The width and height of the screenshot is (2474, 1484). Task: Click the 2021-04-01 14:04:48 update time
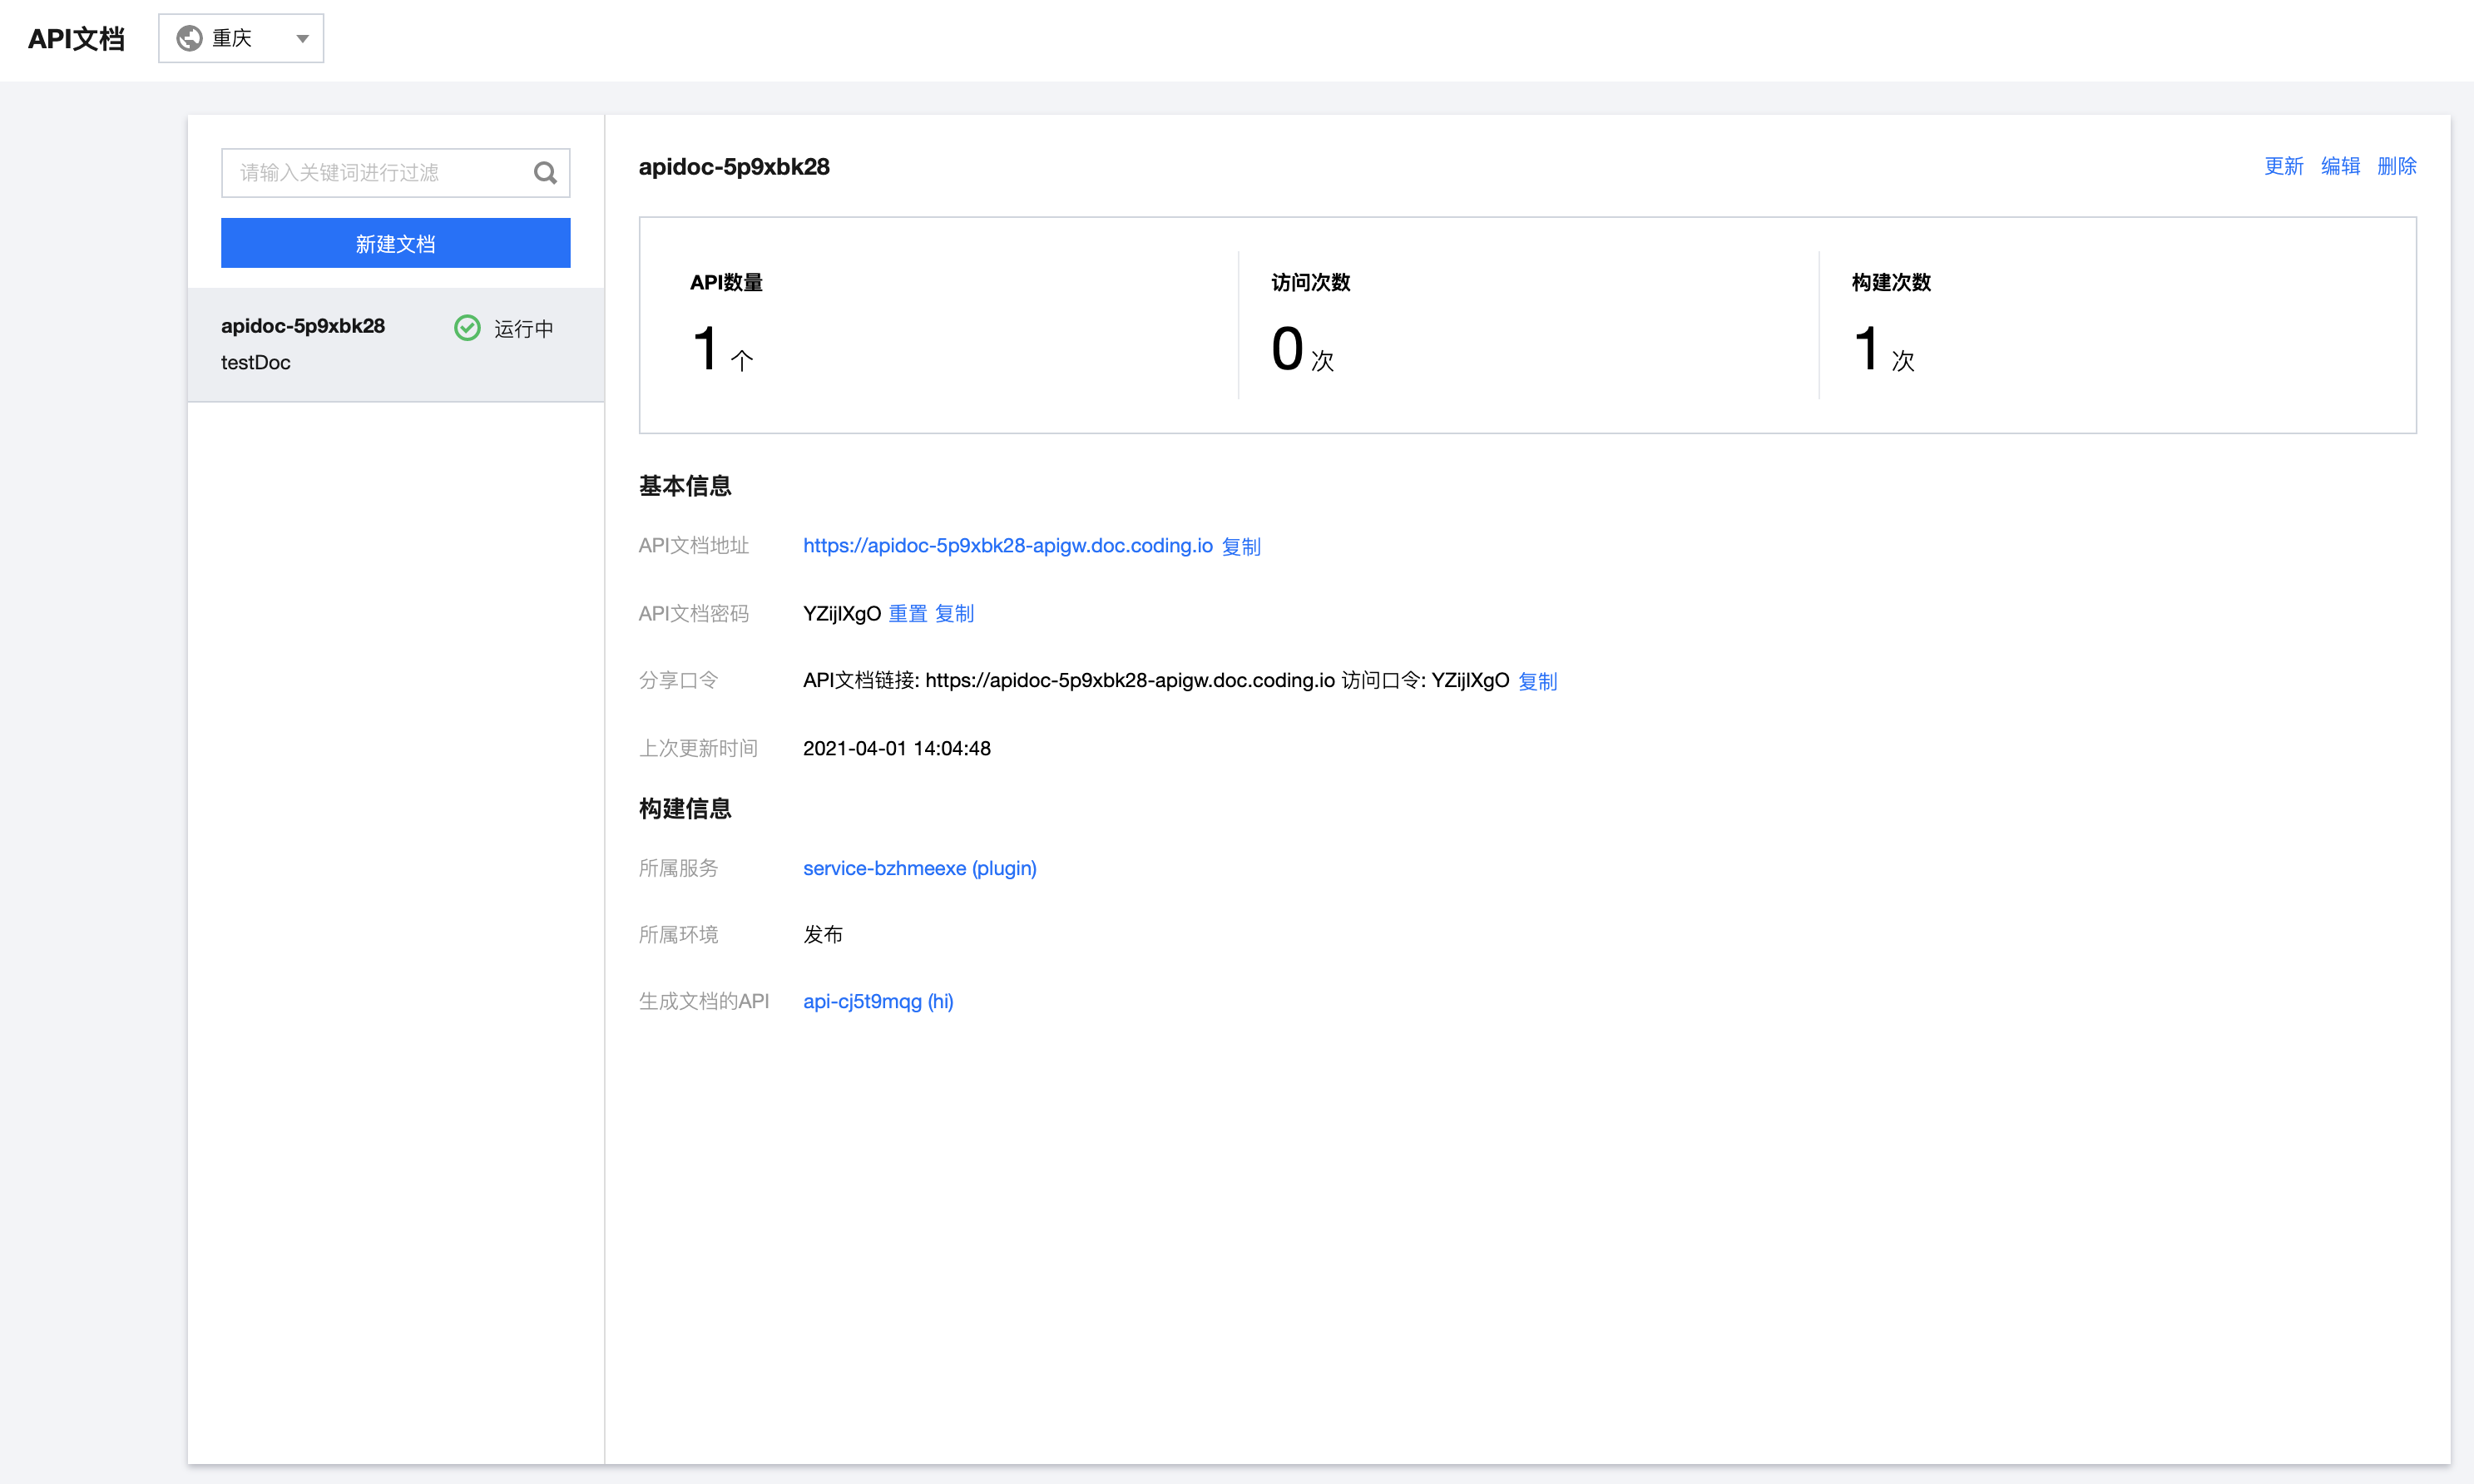click(x=897, y=748)
